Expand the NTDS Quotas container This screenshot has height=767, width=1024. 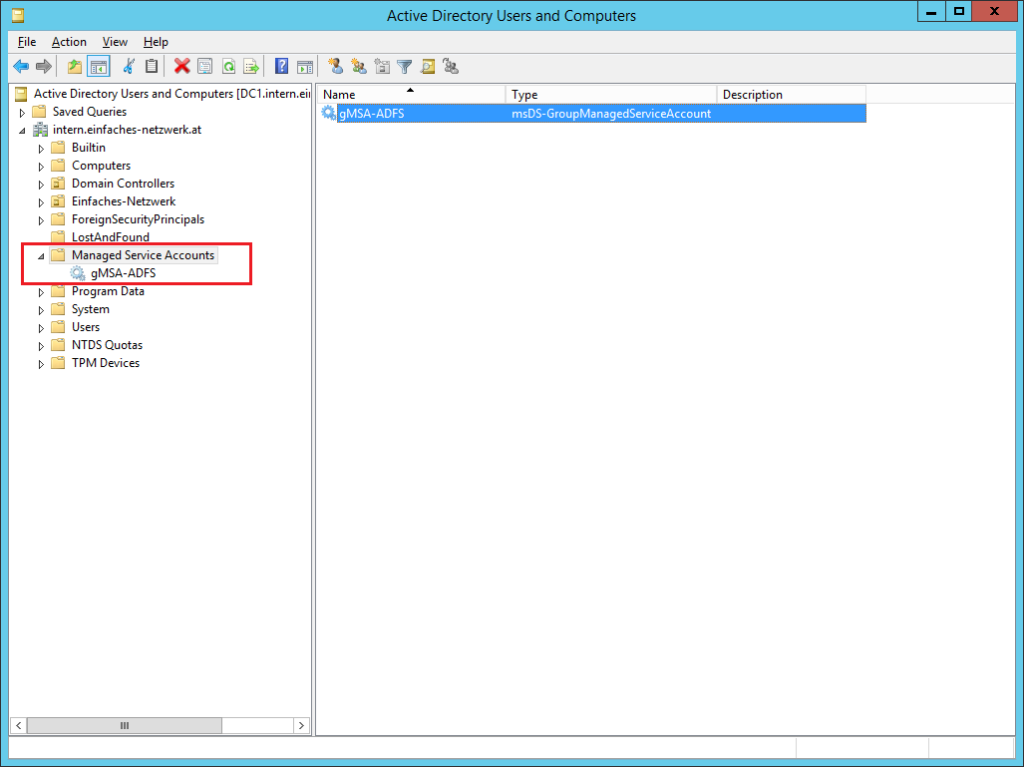click(40, 346)
